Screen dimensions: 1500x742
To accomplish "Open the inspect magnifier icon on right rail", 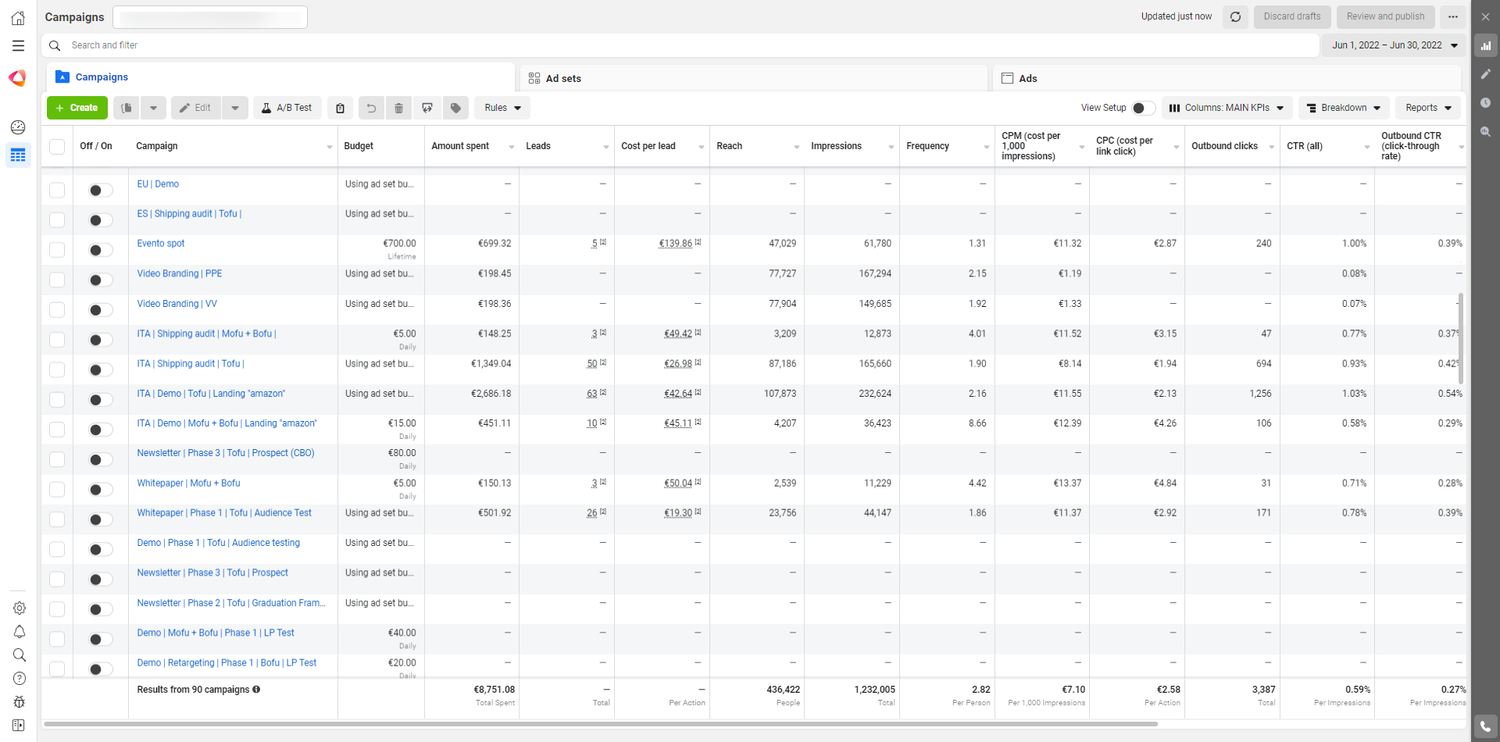I will coord(1486,131).
